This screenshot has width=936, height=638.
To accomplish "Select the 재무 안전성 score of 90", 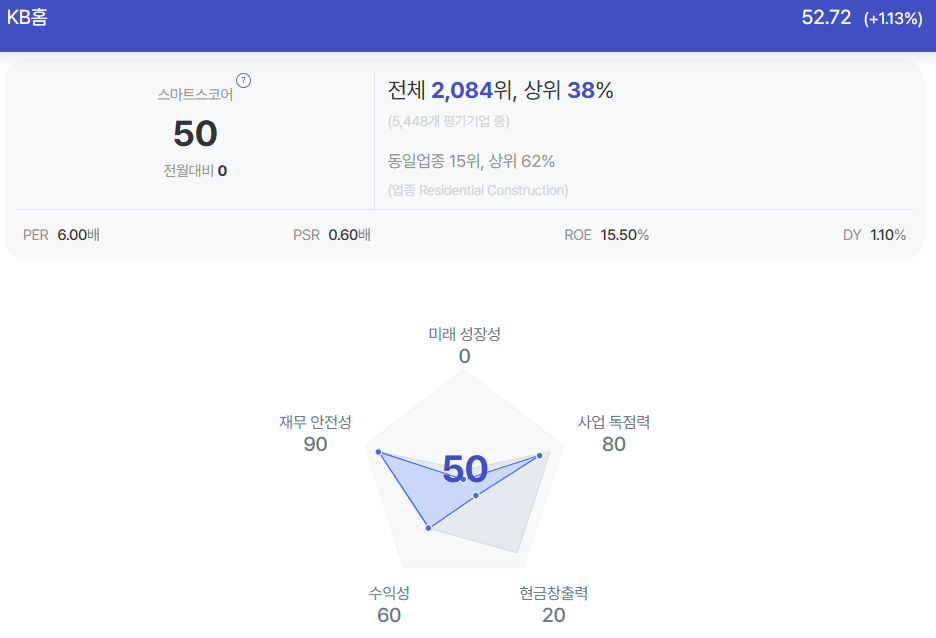I will pos(315,445).
